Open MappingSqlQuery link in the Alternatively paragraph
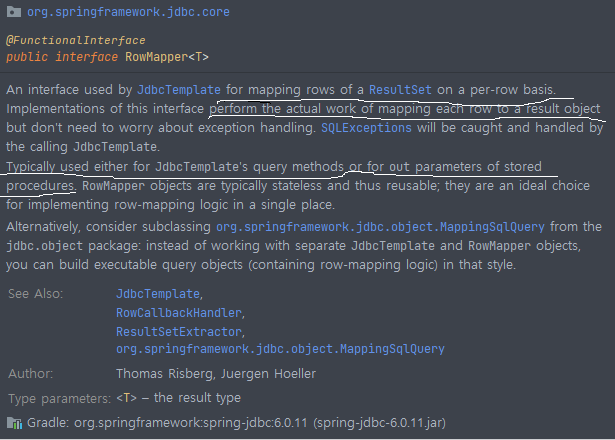This screenshot has height=440, width=615. point(380,227)
